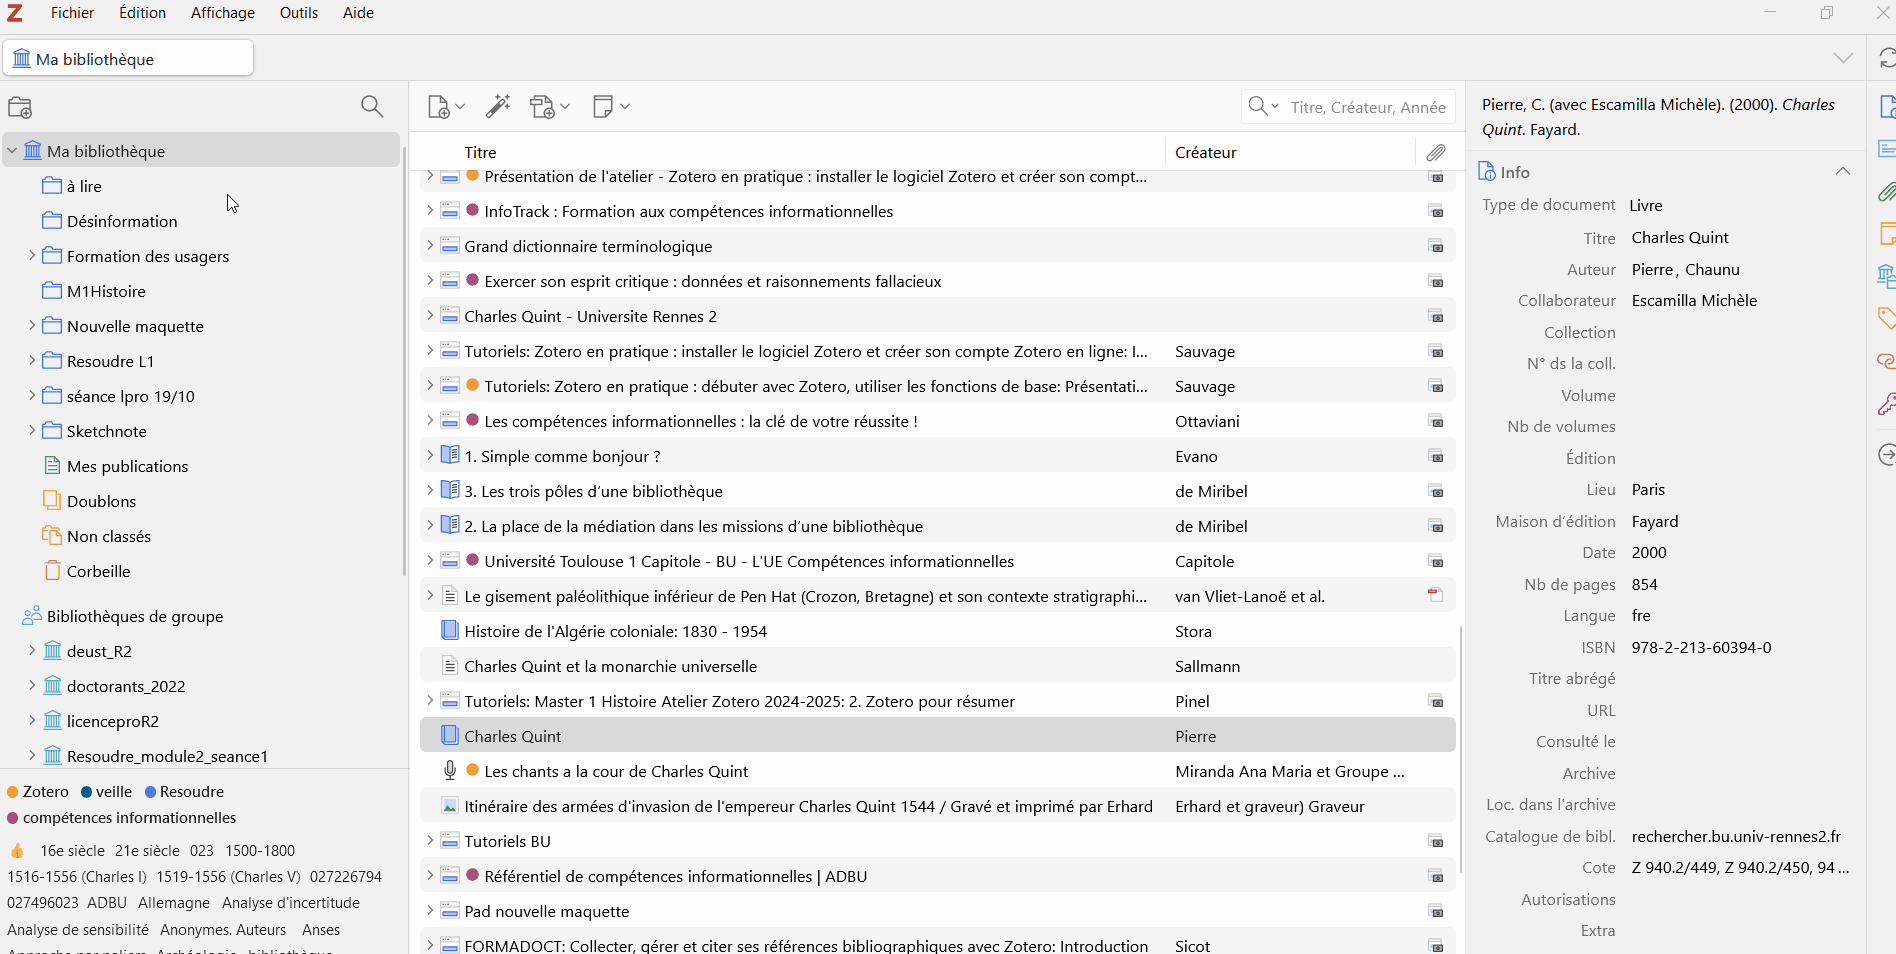Toggle the Resoudre tag filter
The image size is (1896, 954).
tap(184, 791)
